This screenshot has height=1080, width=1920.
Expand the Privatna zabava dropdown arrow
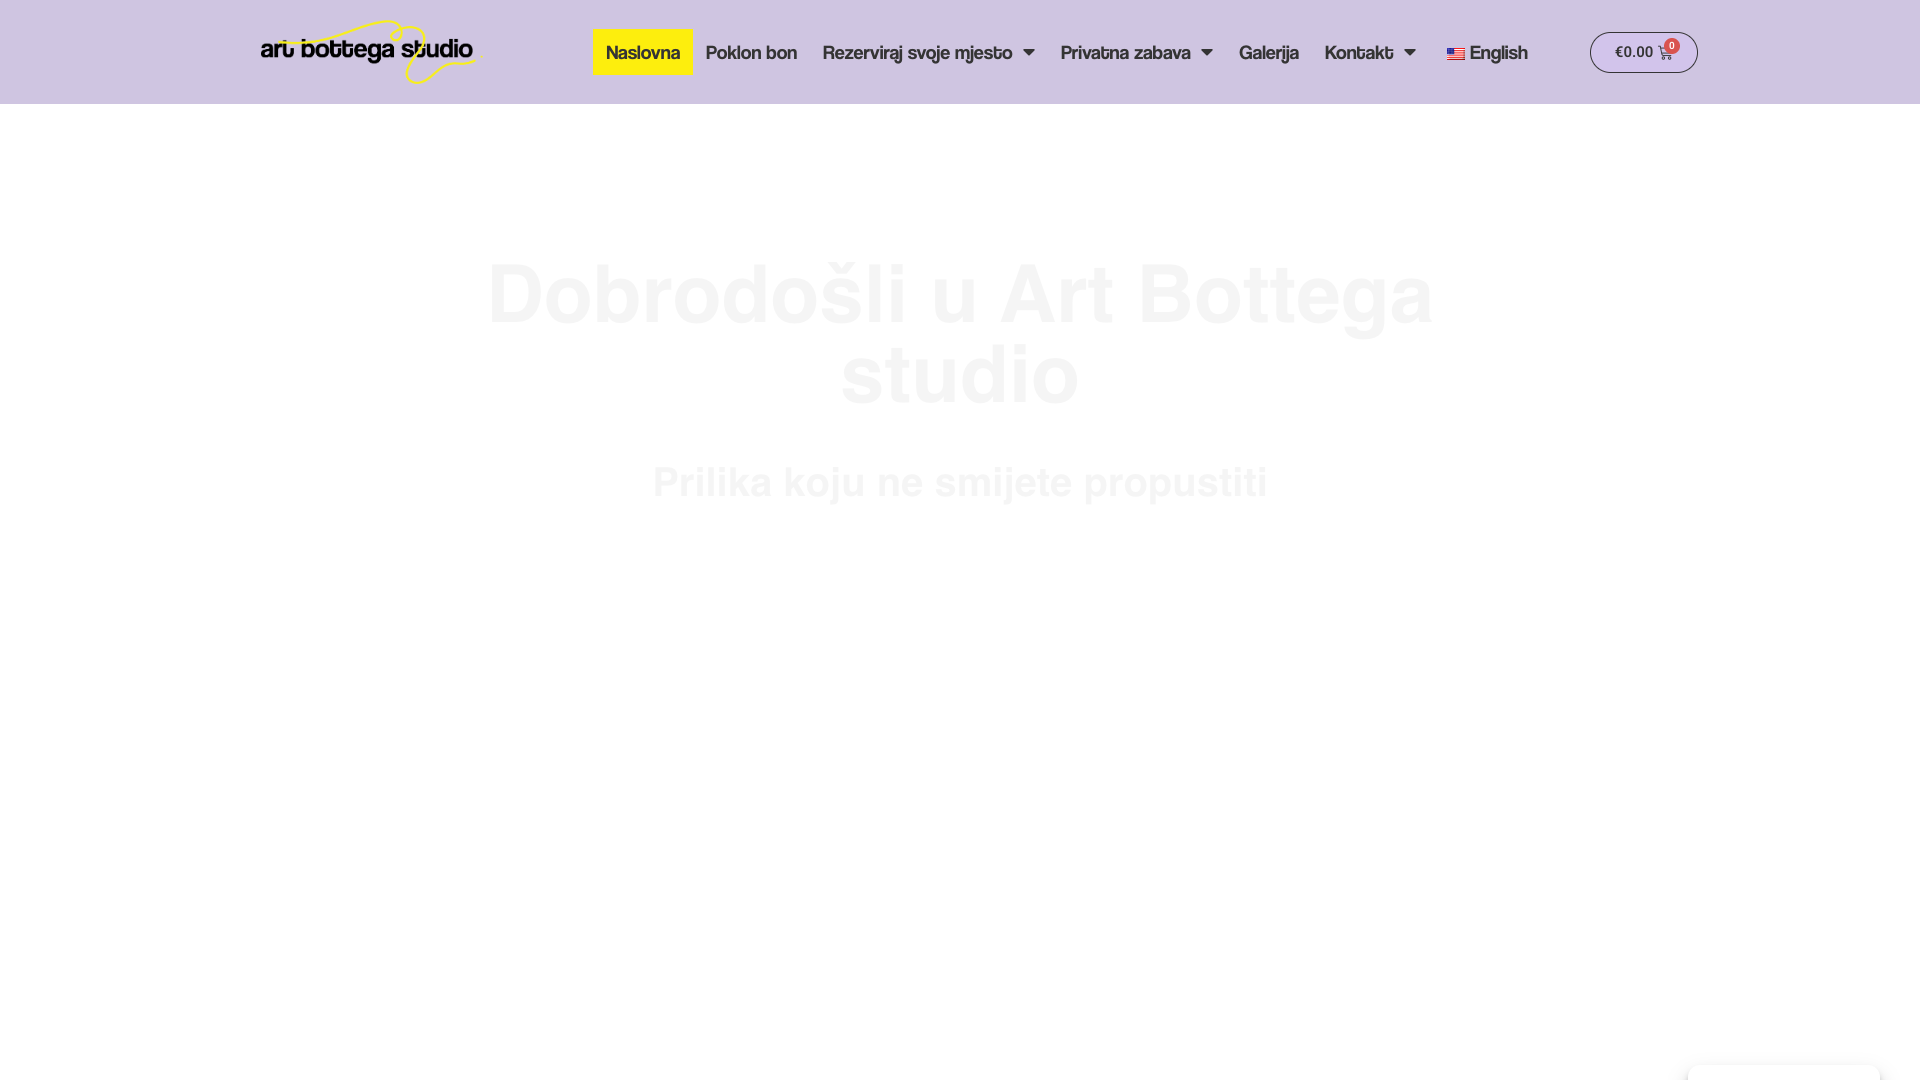tap(1207, 52)
